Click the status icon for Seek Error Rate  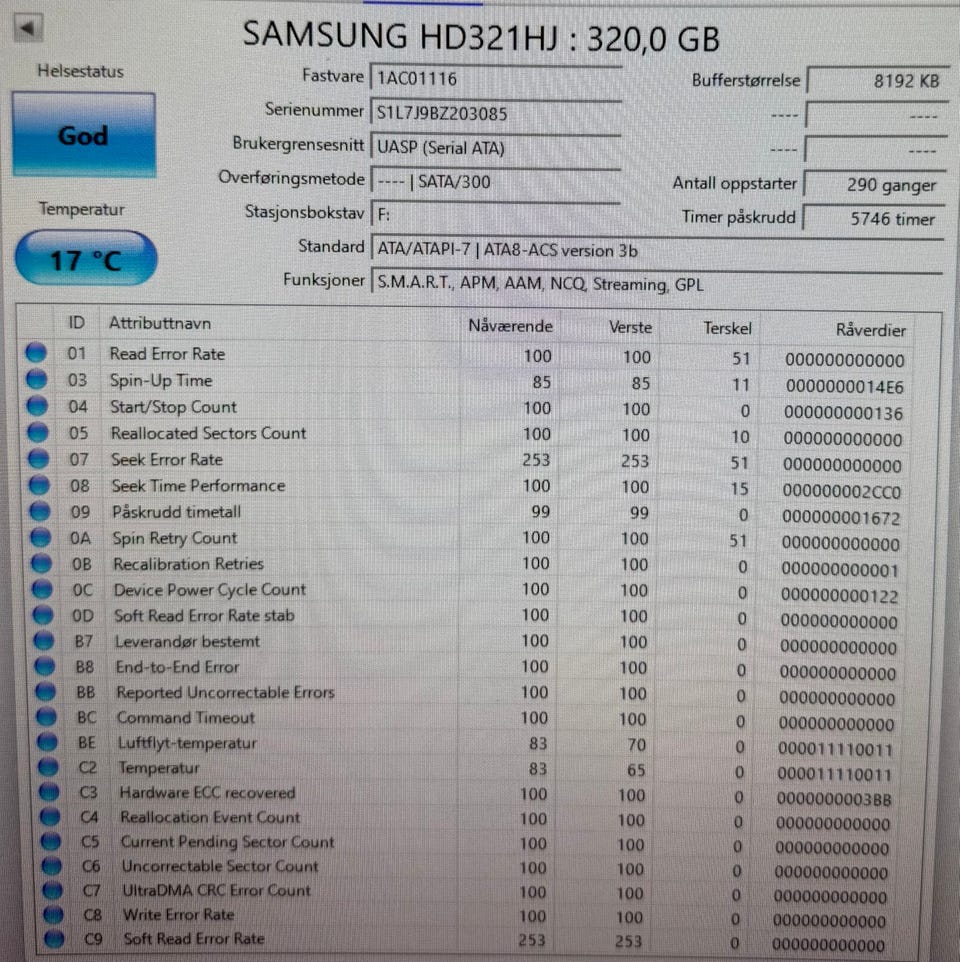39,459
